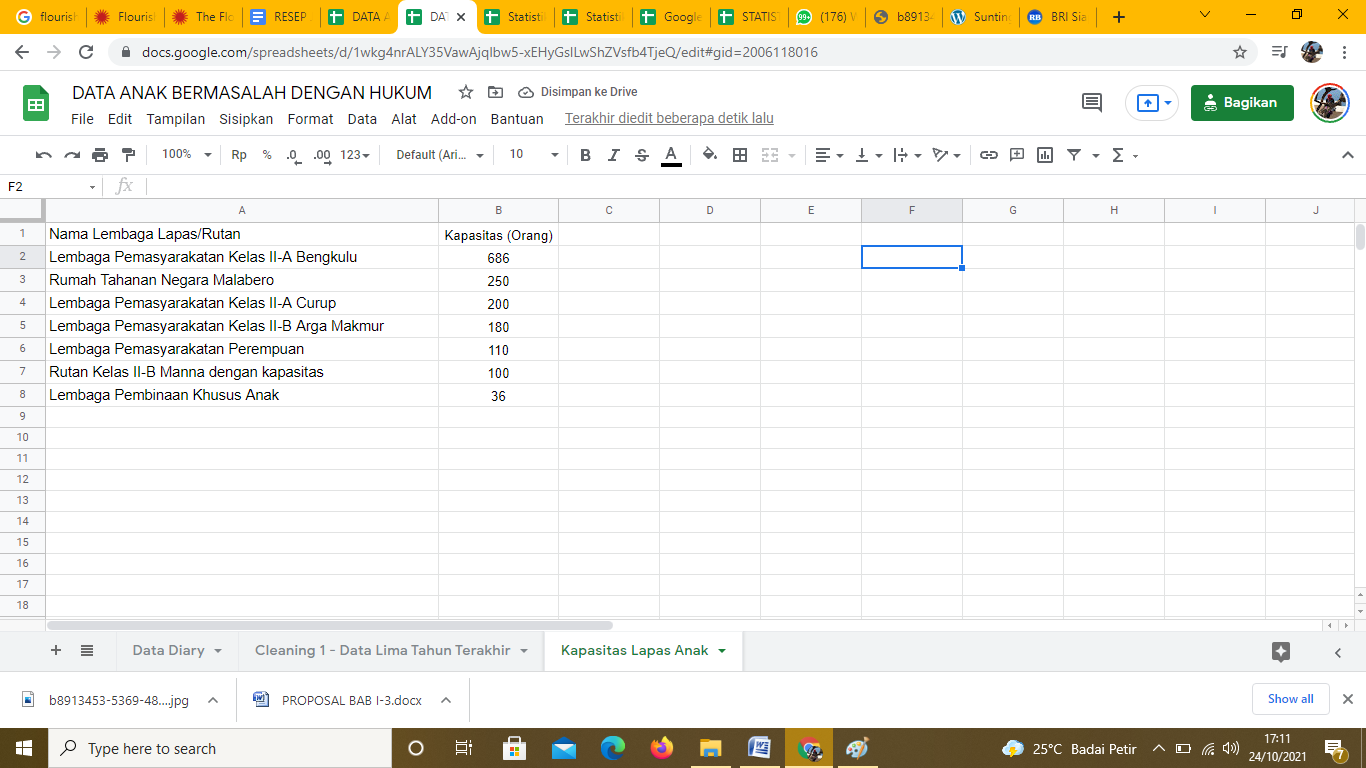Click the green Bagikan button
Screen dimensions: 1366x768
tap(1241, 103)
